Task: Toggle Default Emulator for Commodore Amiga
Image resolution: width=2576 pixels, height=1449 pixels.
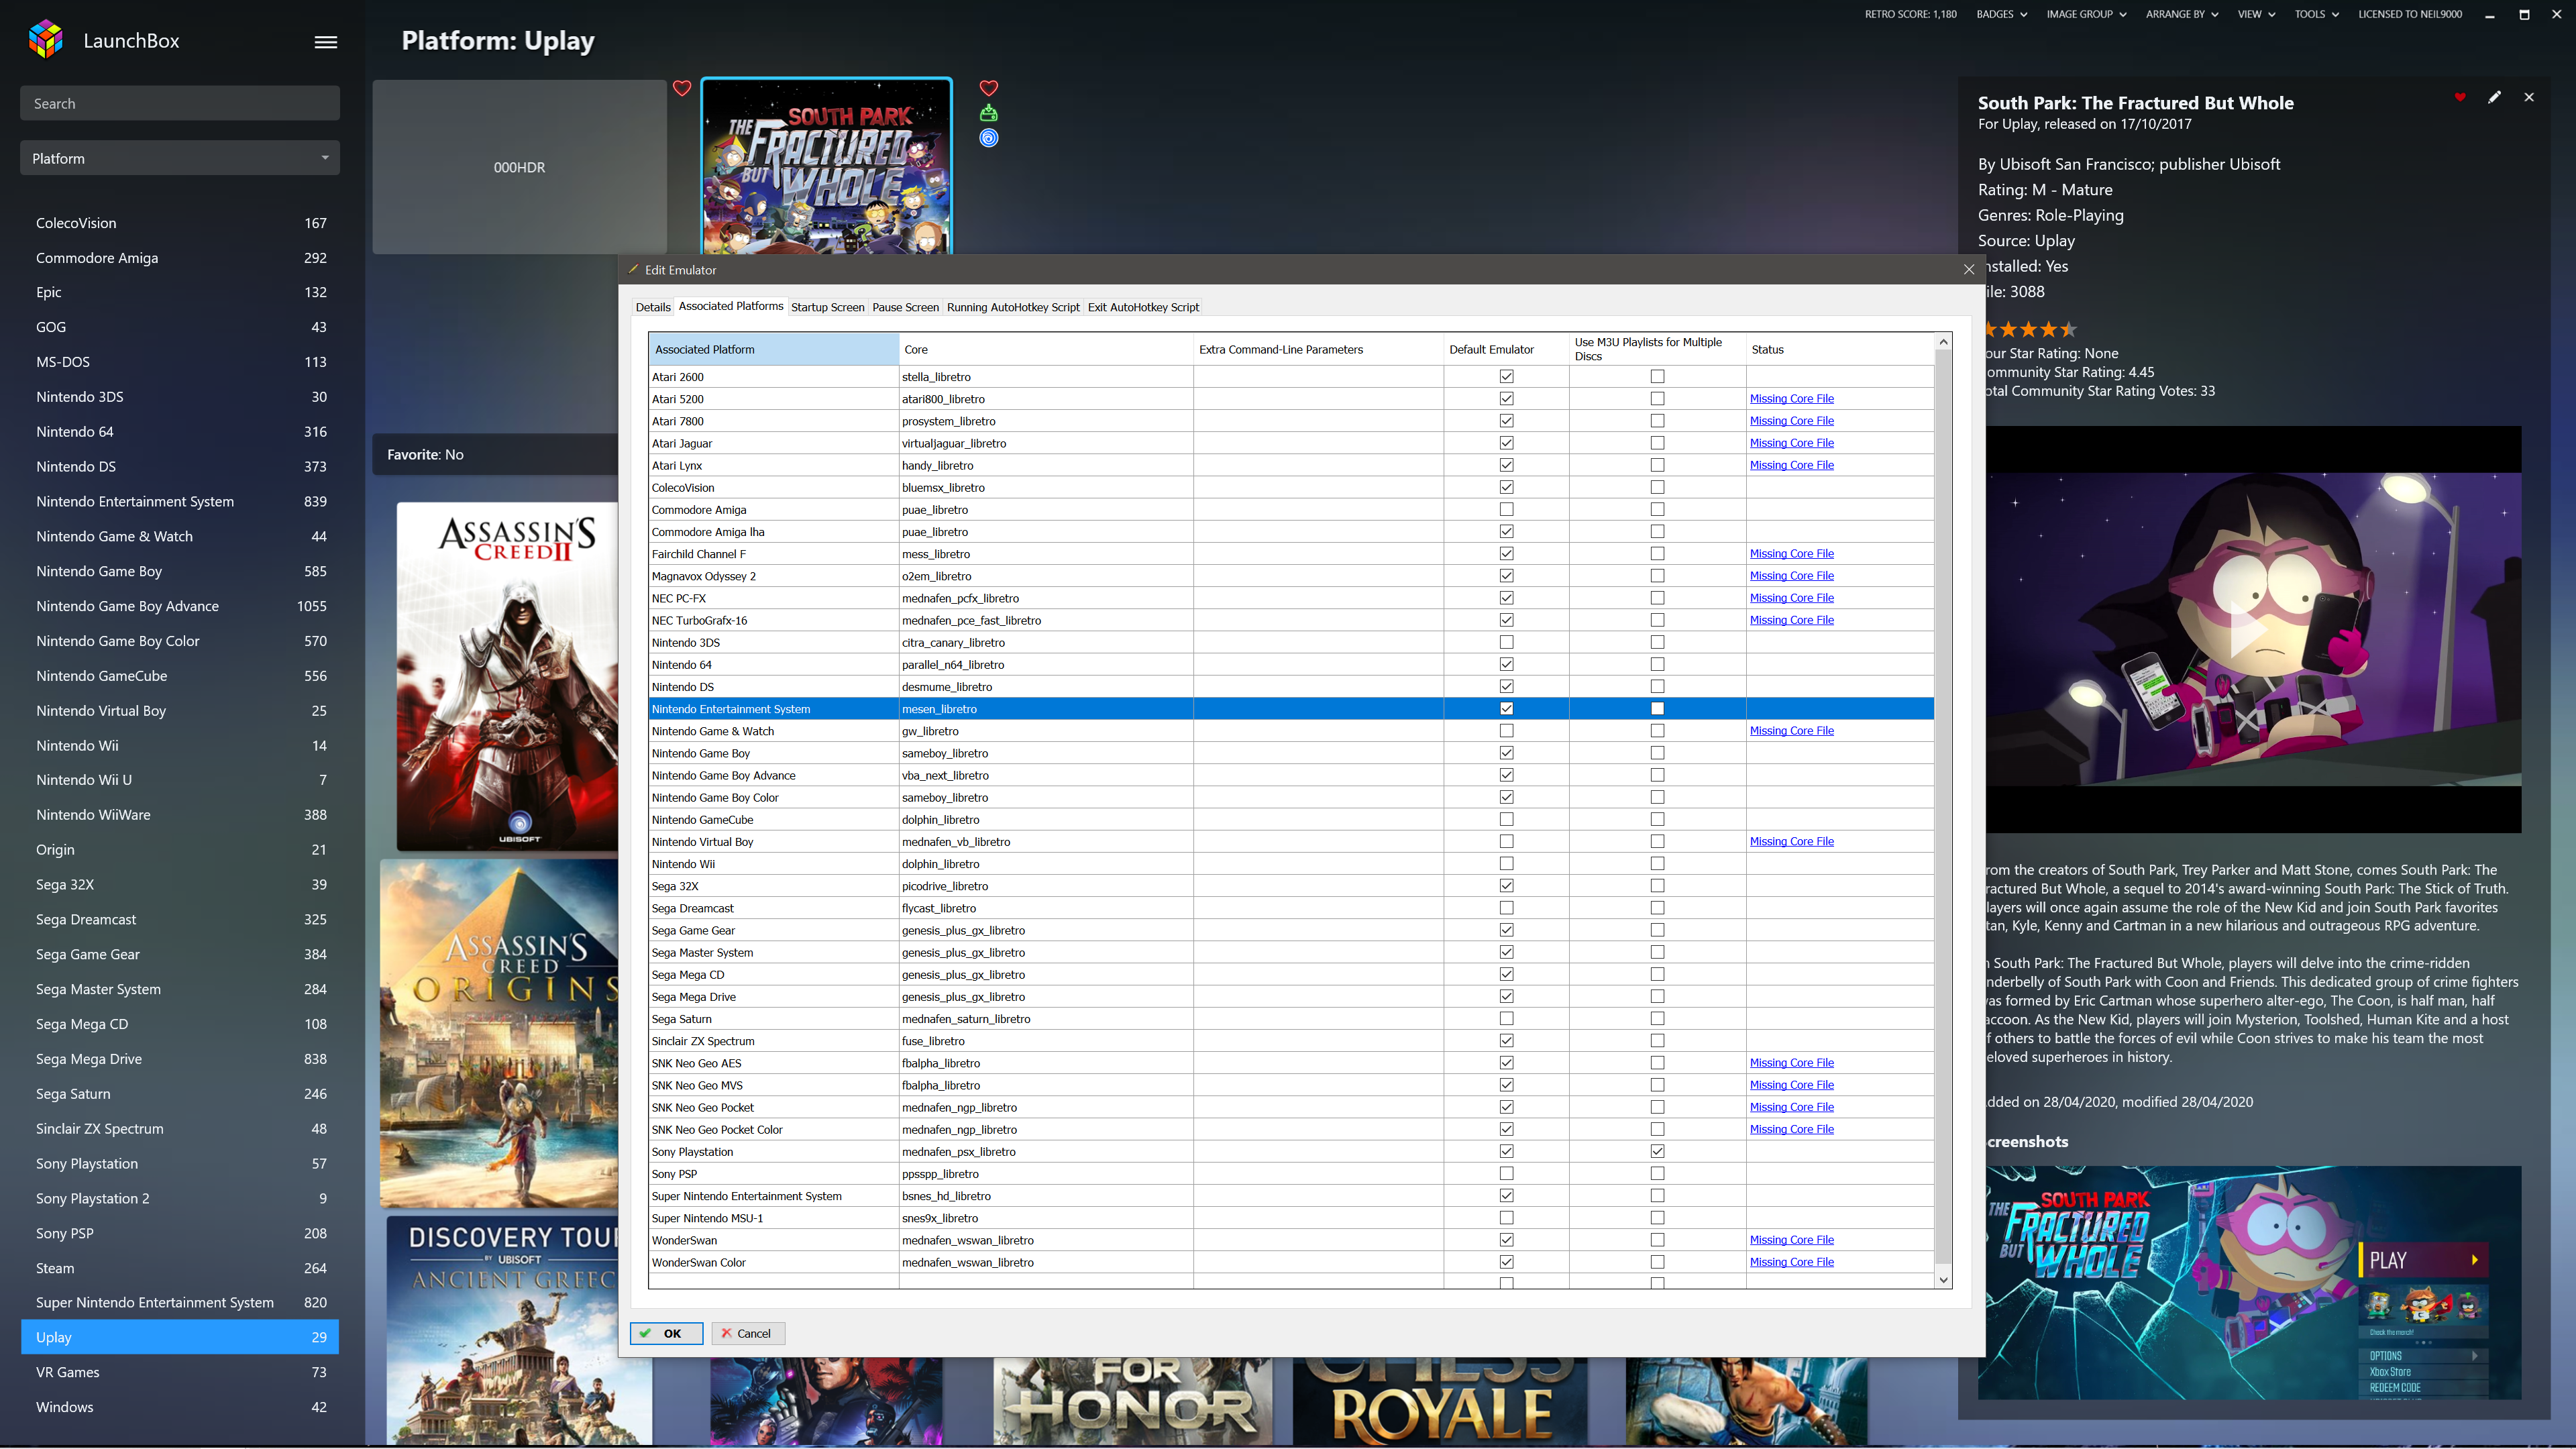Action: point(1506,510)
